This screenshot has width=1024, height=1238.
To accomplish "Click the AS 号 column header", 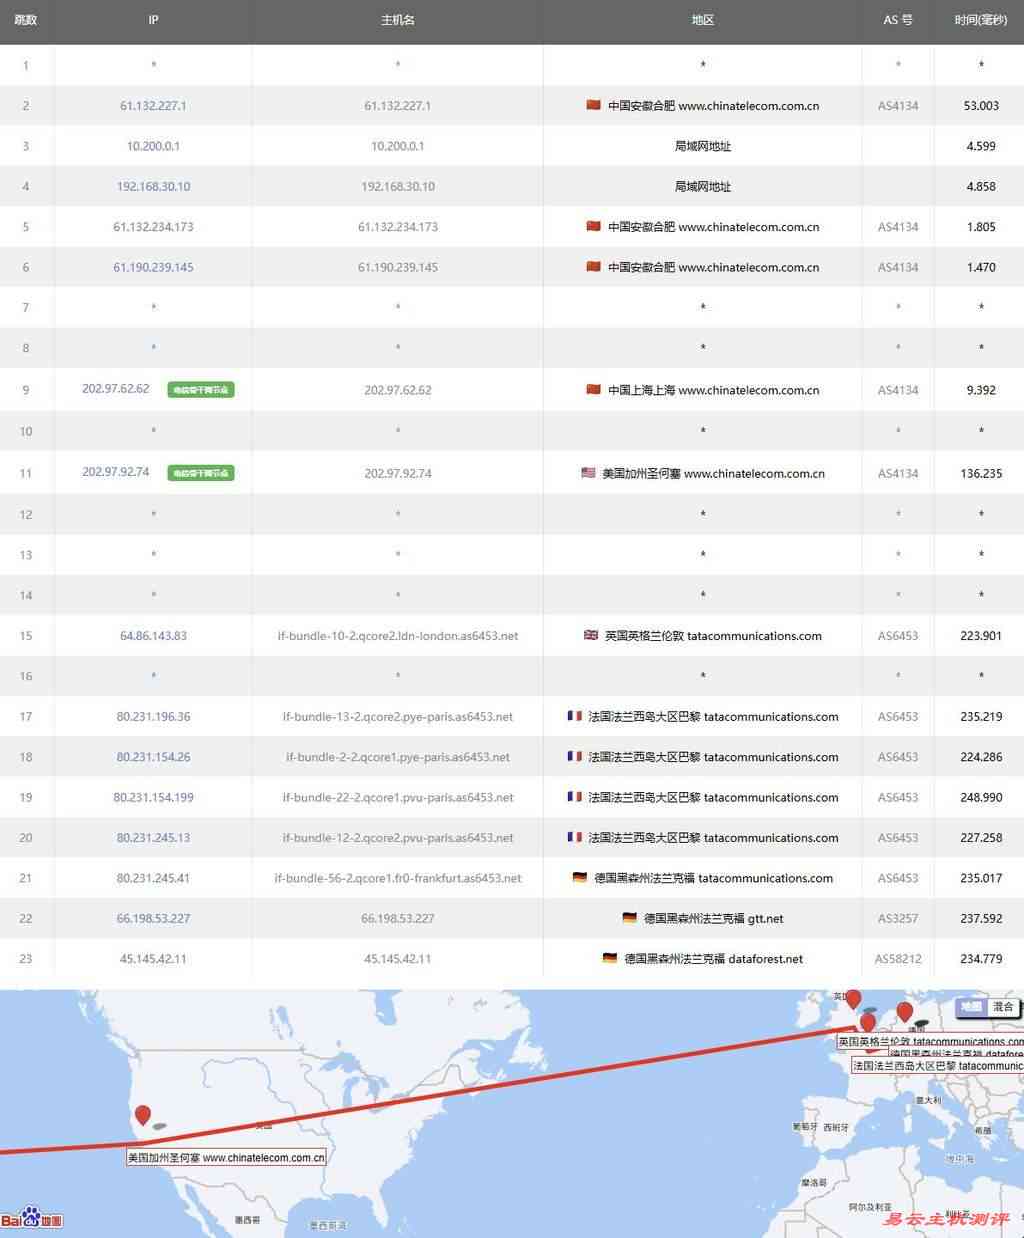I will coord(898,20).
